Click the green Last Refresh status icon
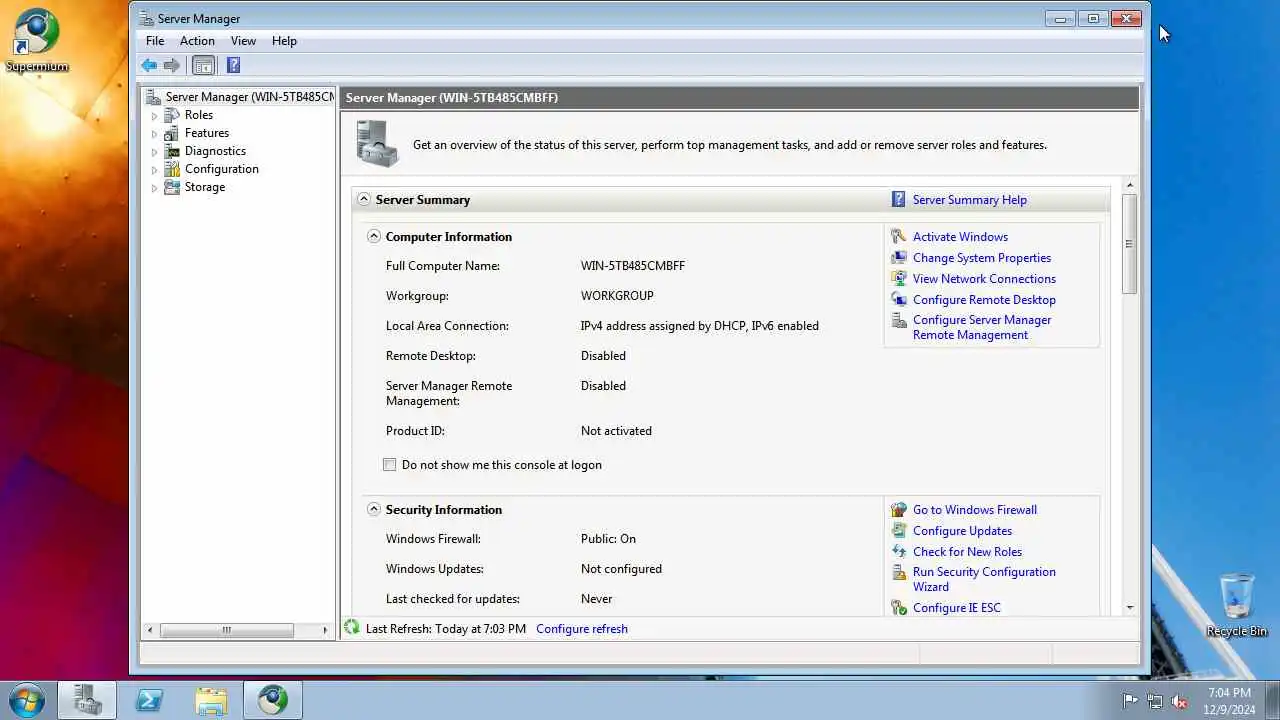1280x720 pixels. [352, 628]
